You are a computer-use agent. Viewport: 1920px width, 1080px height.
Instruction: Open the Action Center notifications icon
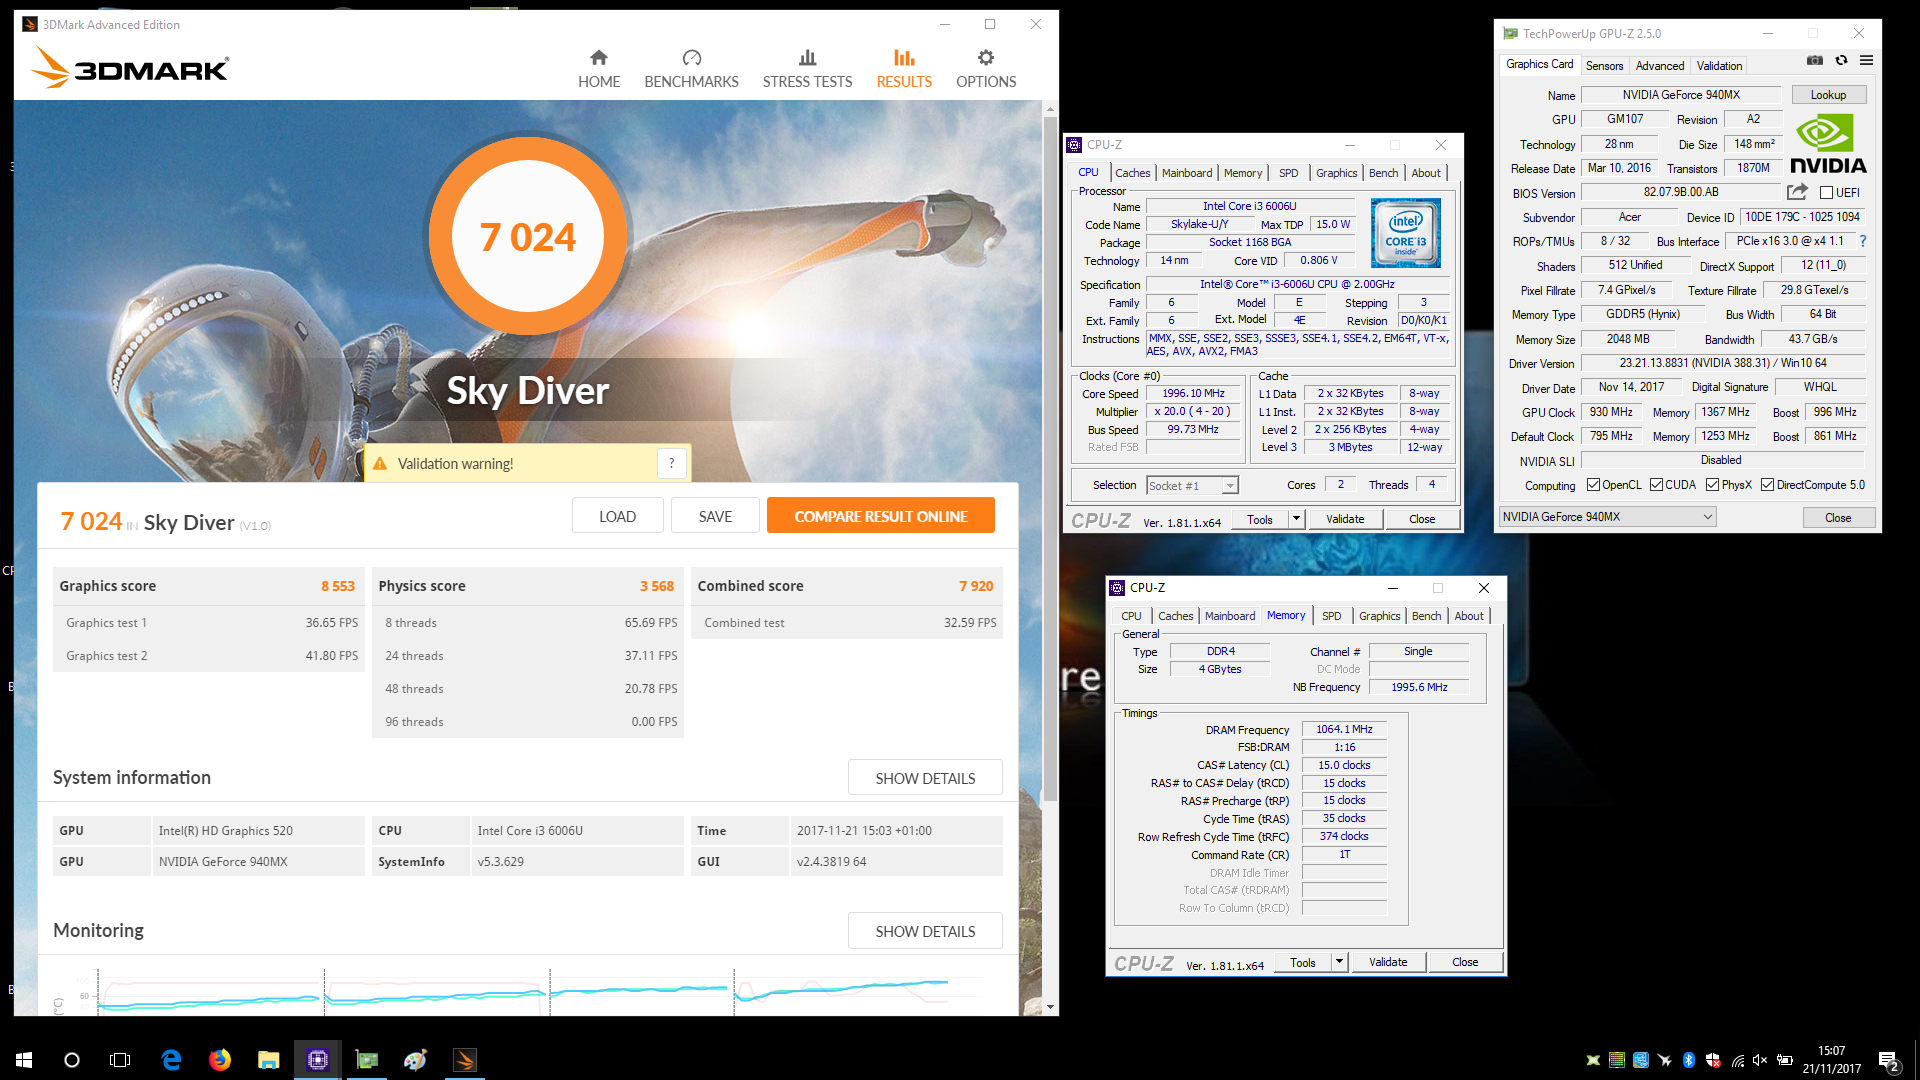[x=1888, y=1060]
